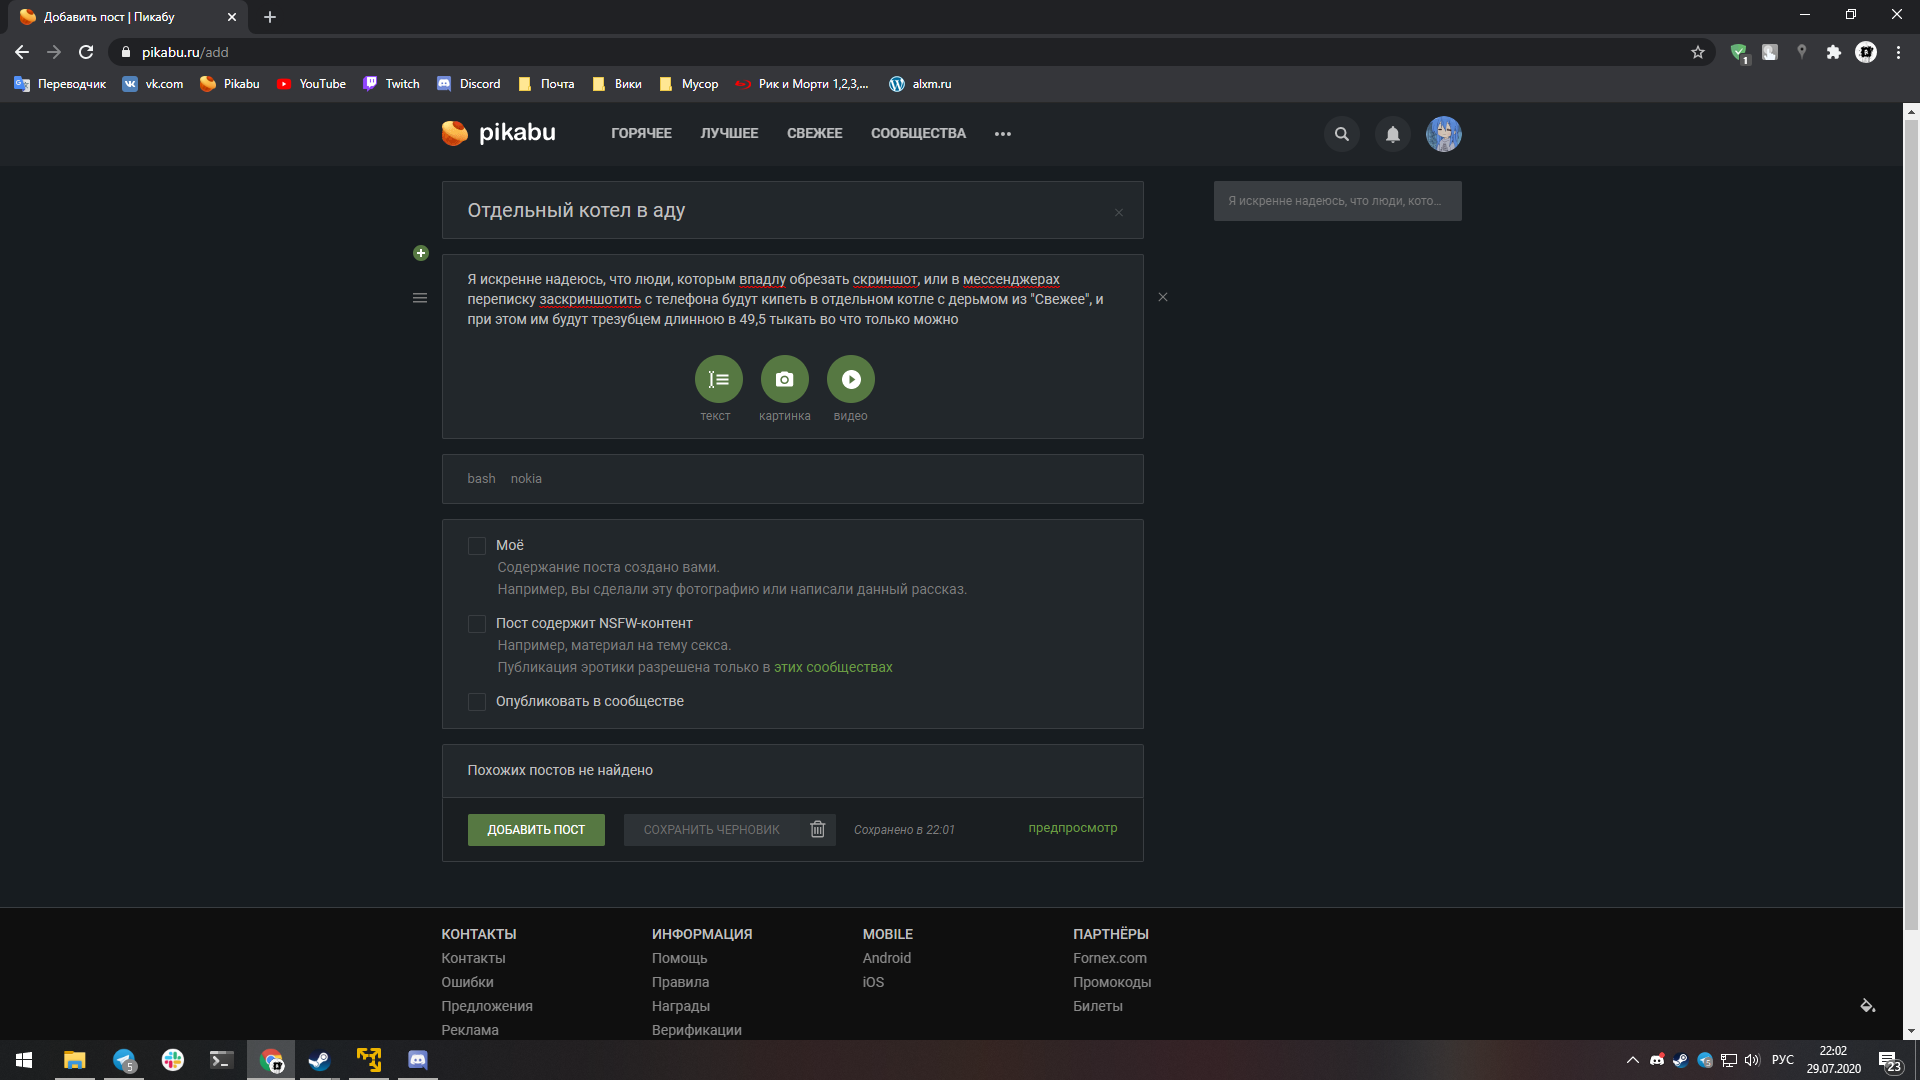
Task: Check the "Моё" checkbox
Action: 477,546
